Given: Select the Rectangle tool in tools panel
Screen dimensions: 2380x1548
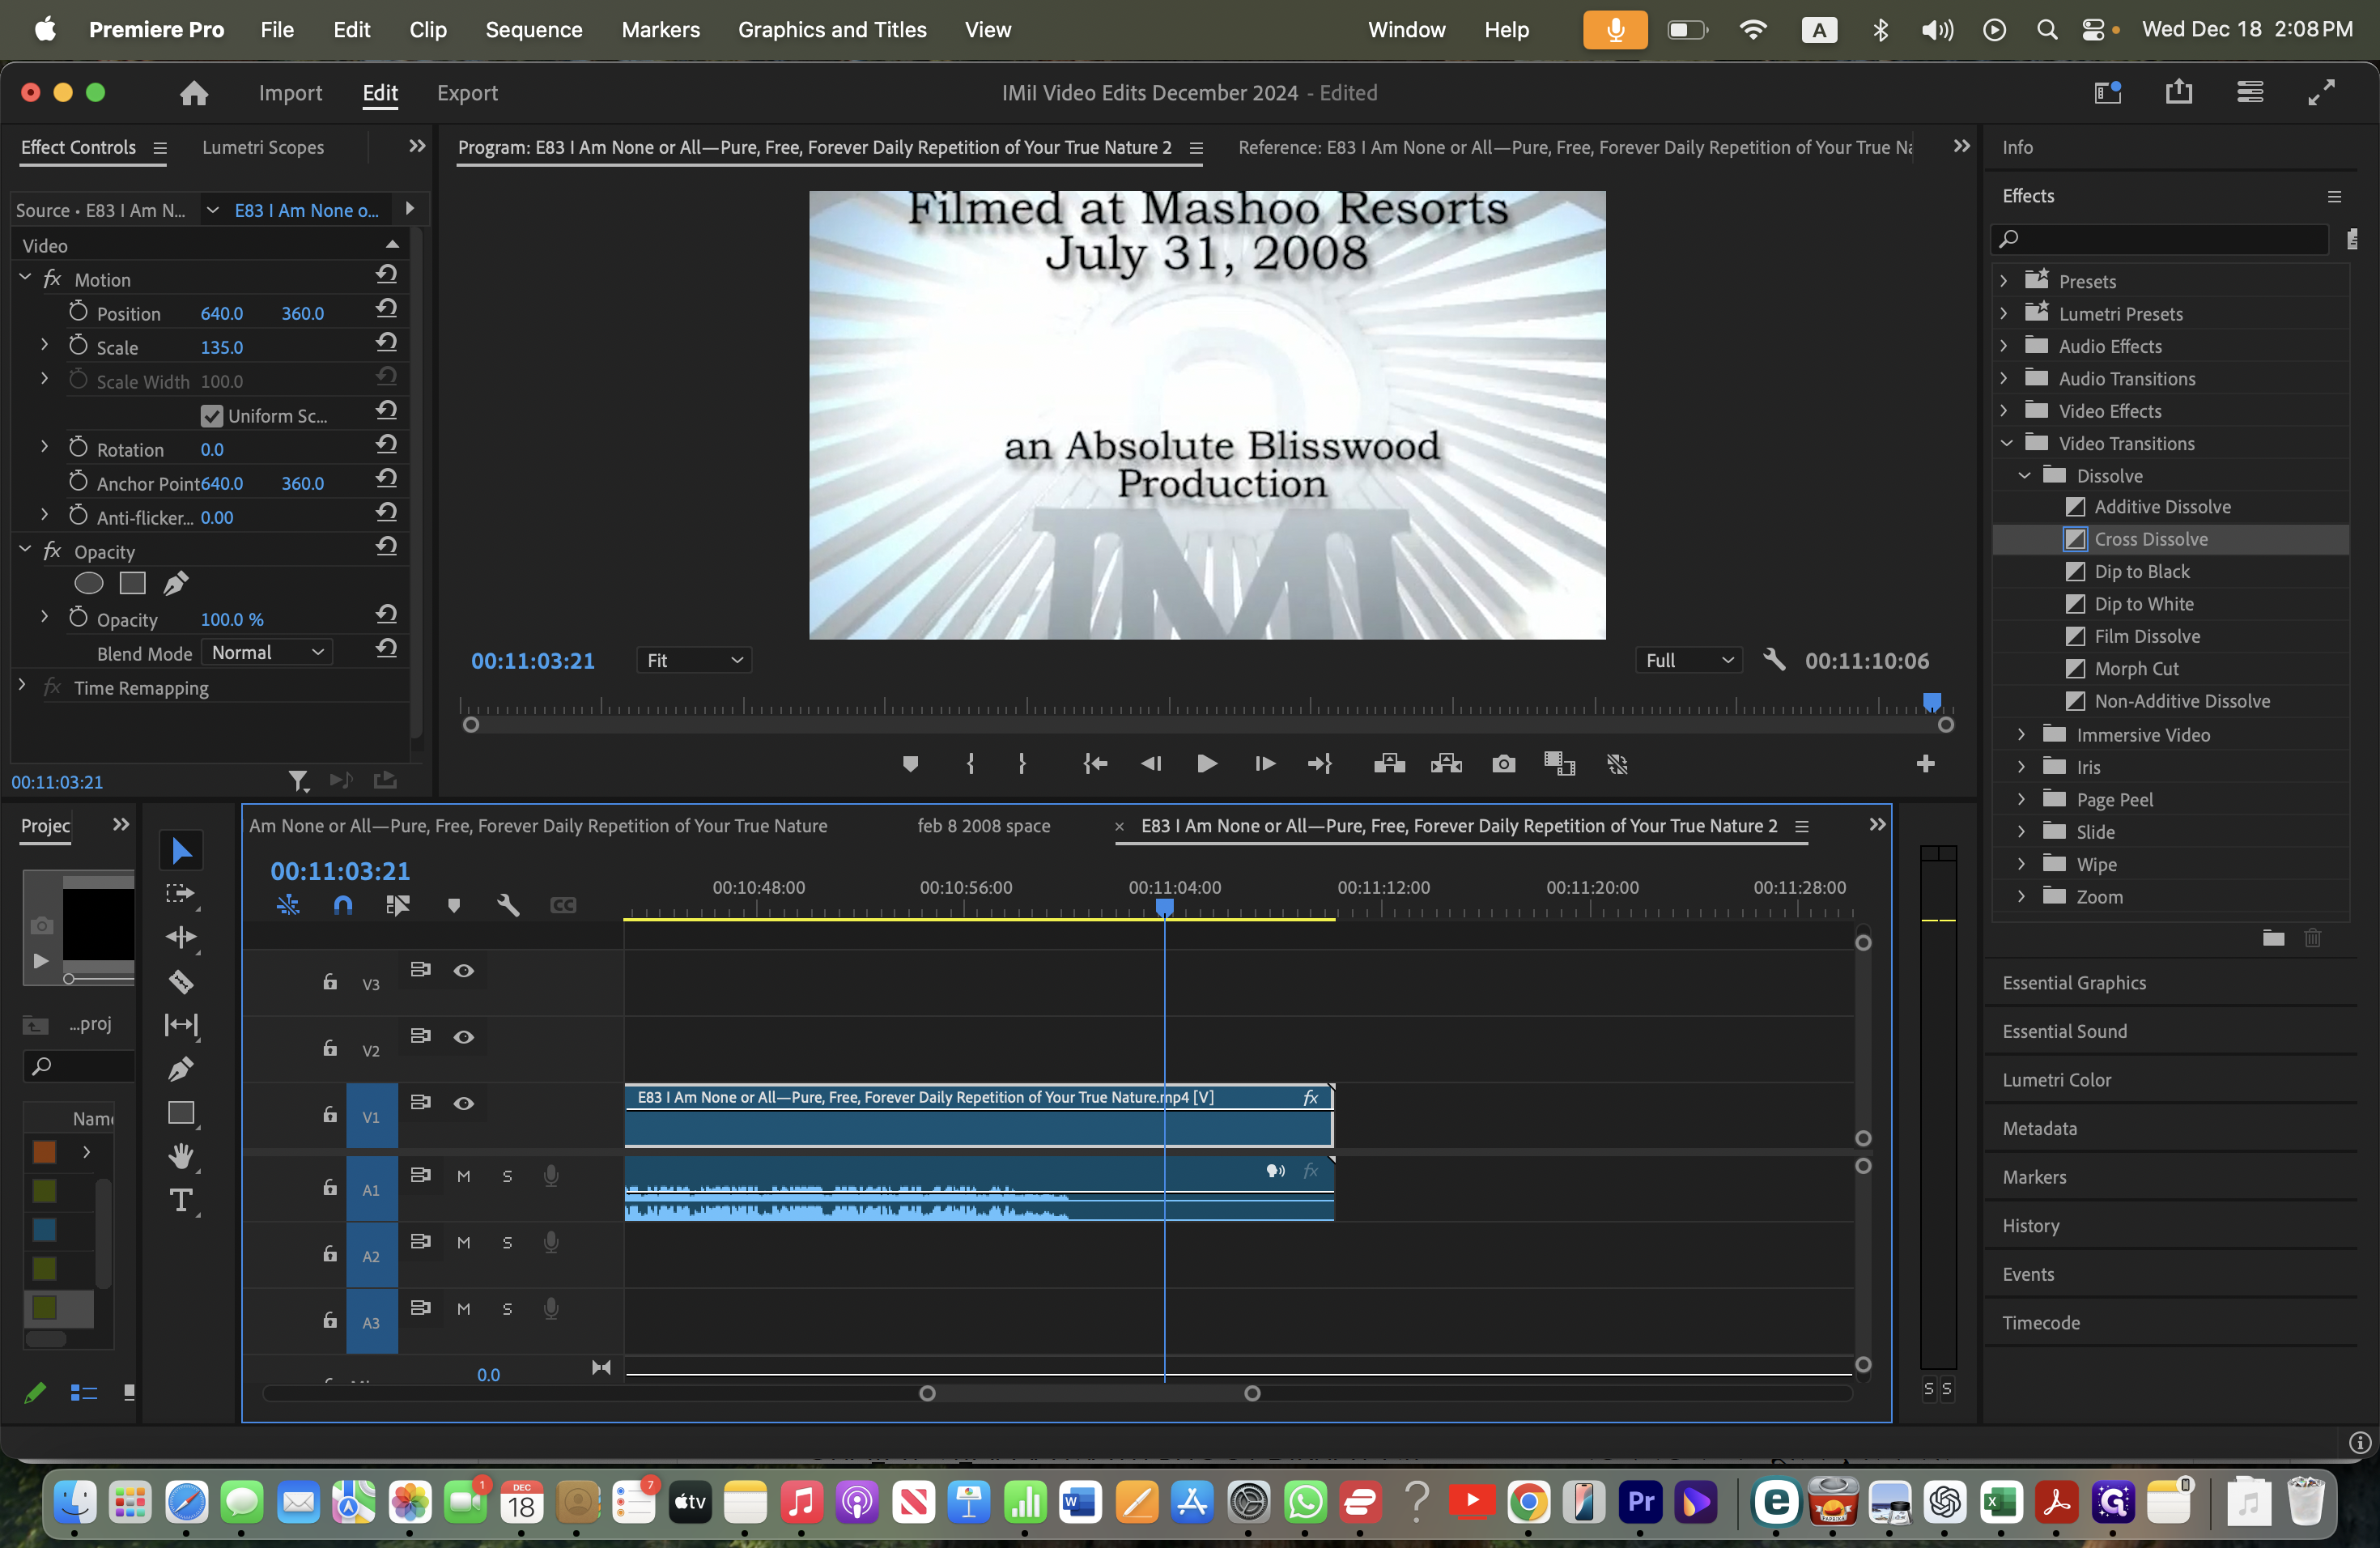Looking at the screenshot, I should (181, 1113).
